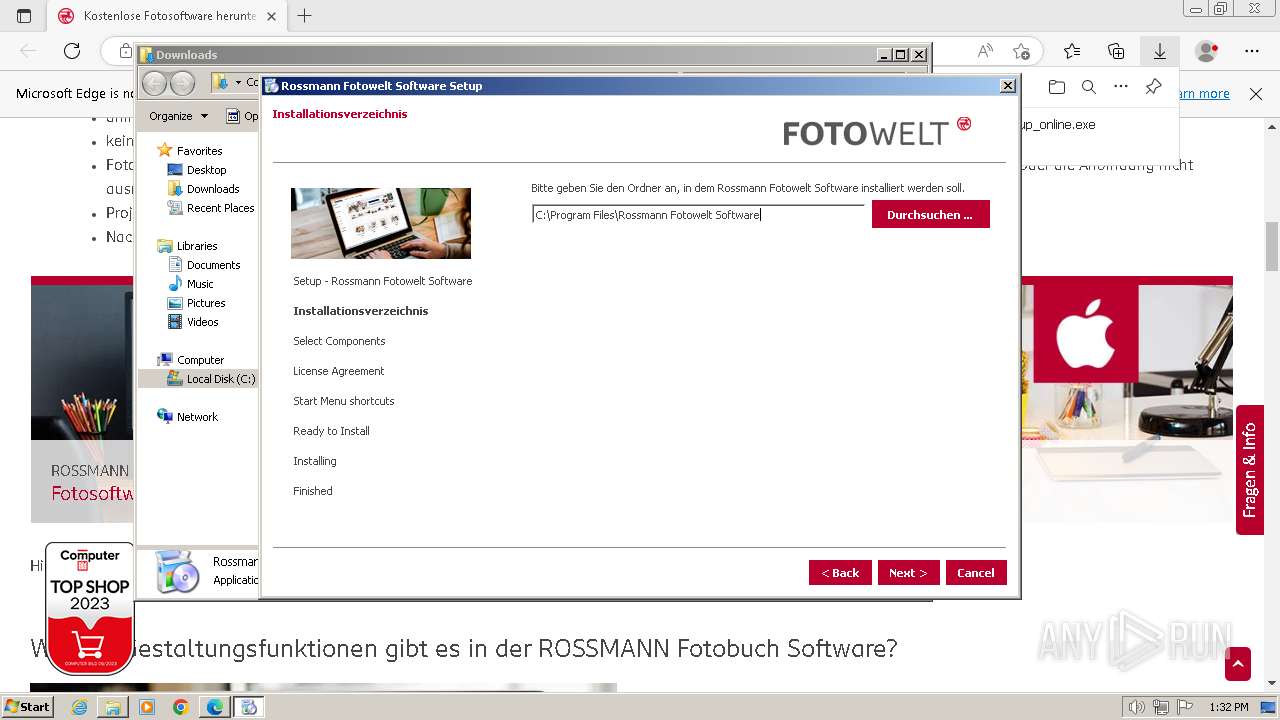Click the page vertical scrollbar

[x=1272, y=246]
